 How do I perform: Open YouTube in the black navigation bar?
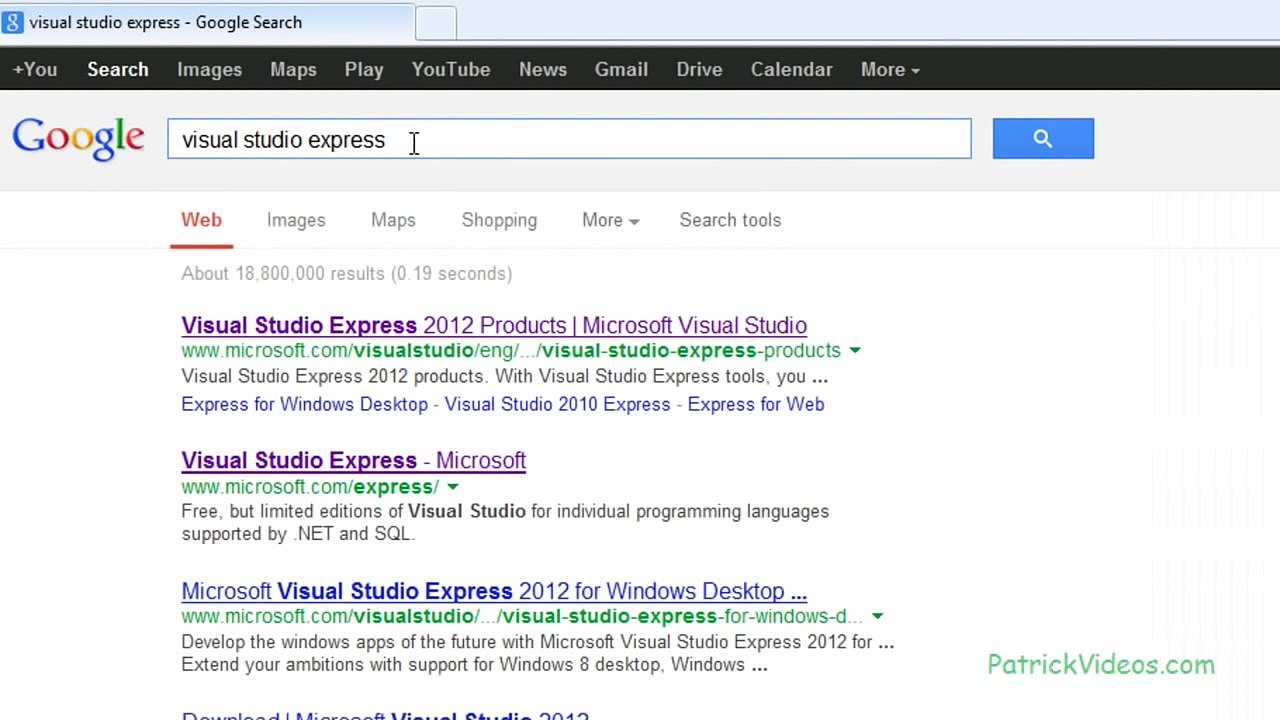[x=451, y=70]
